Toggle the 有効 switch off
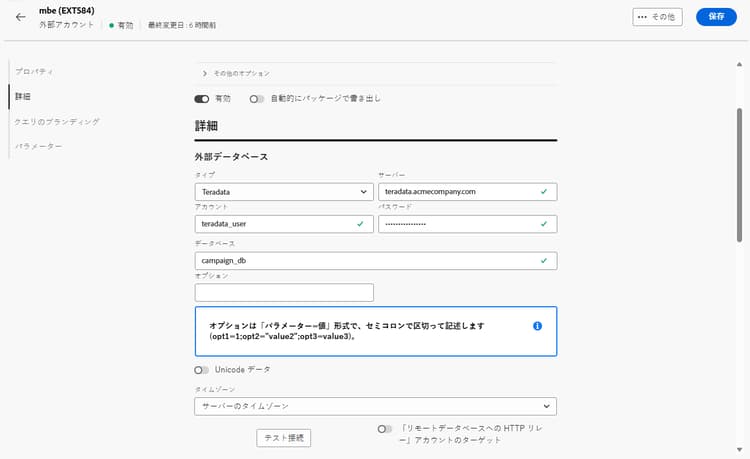750x459 pixels. click(x=202, y=99)
